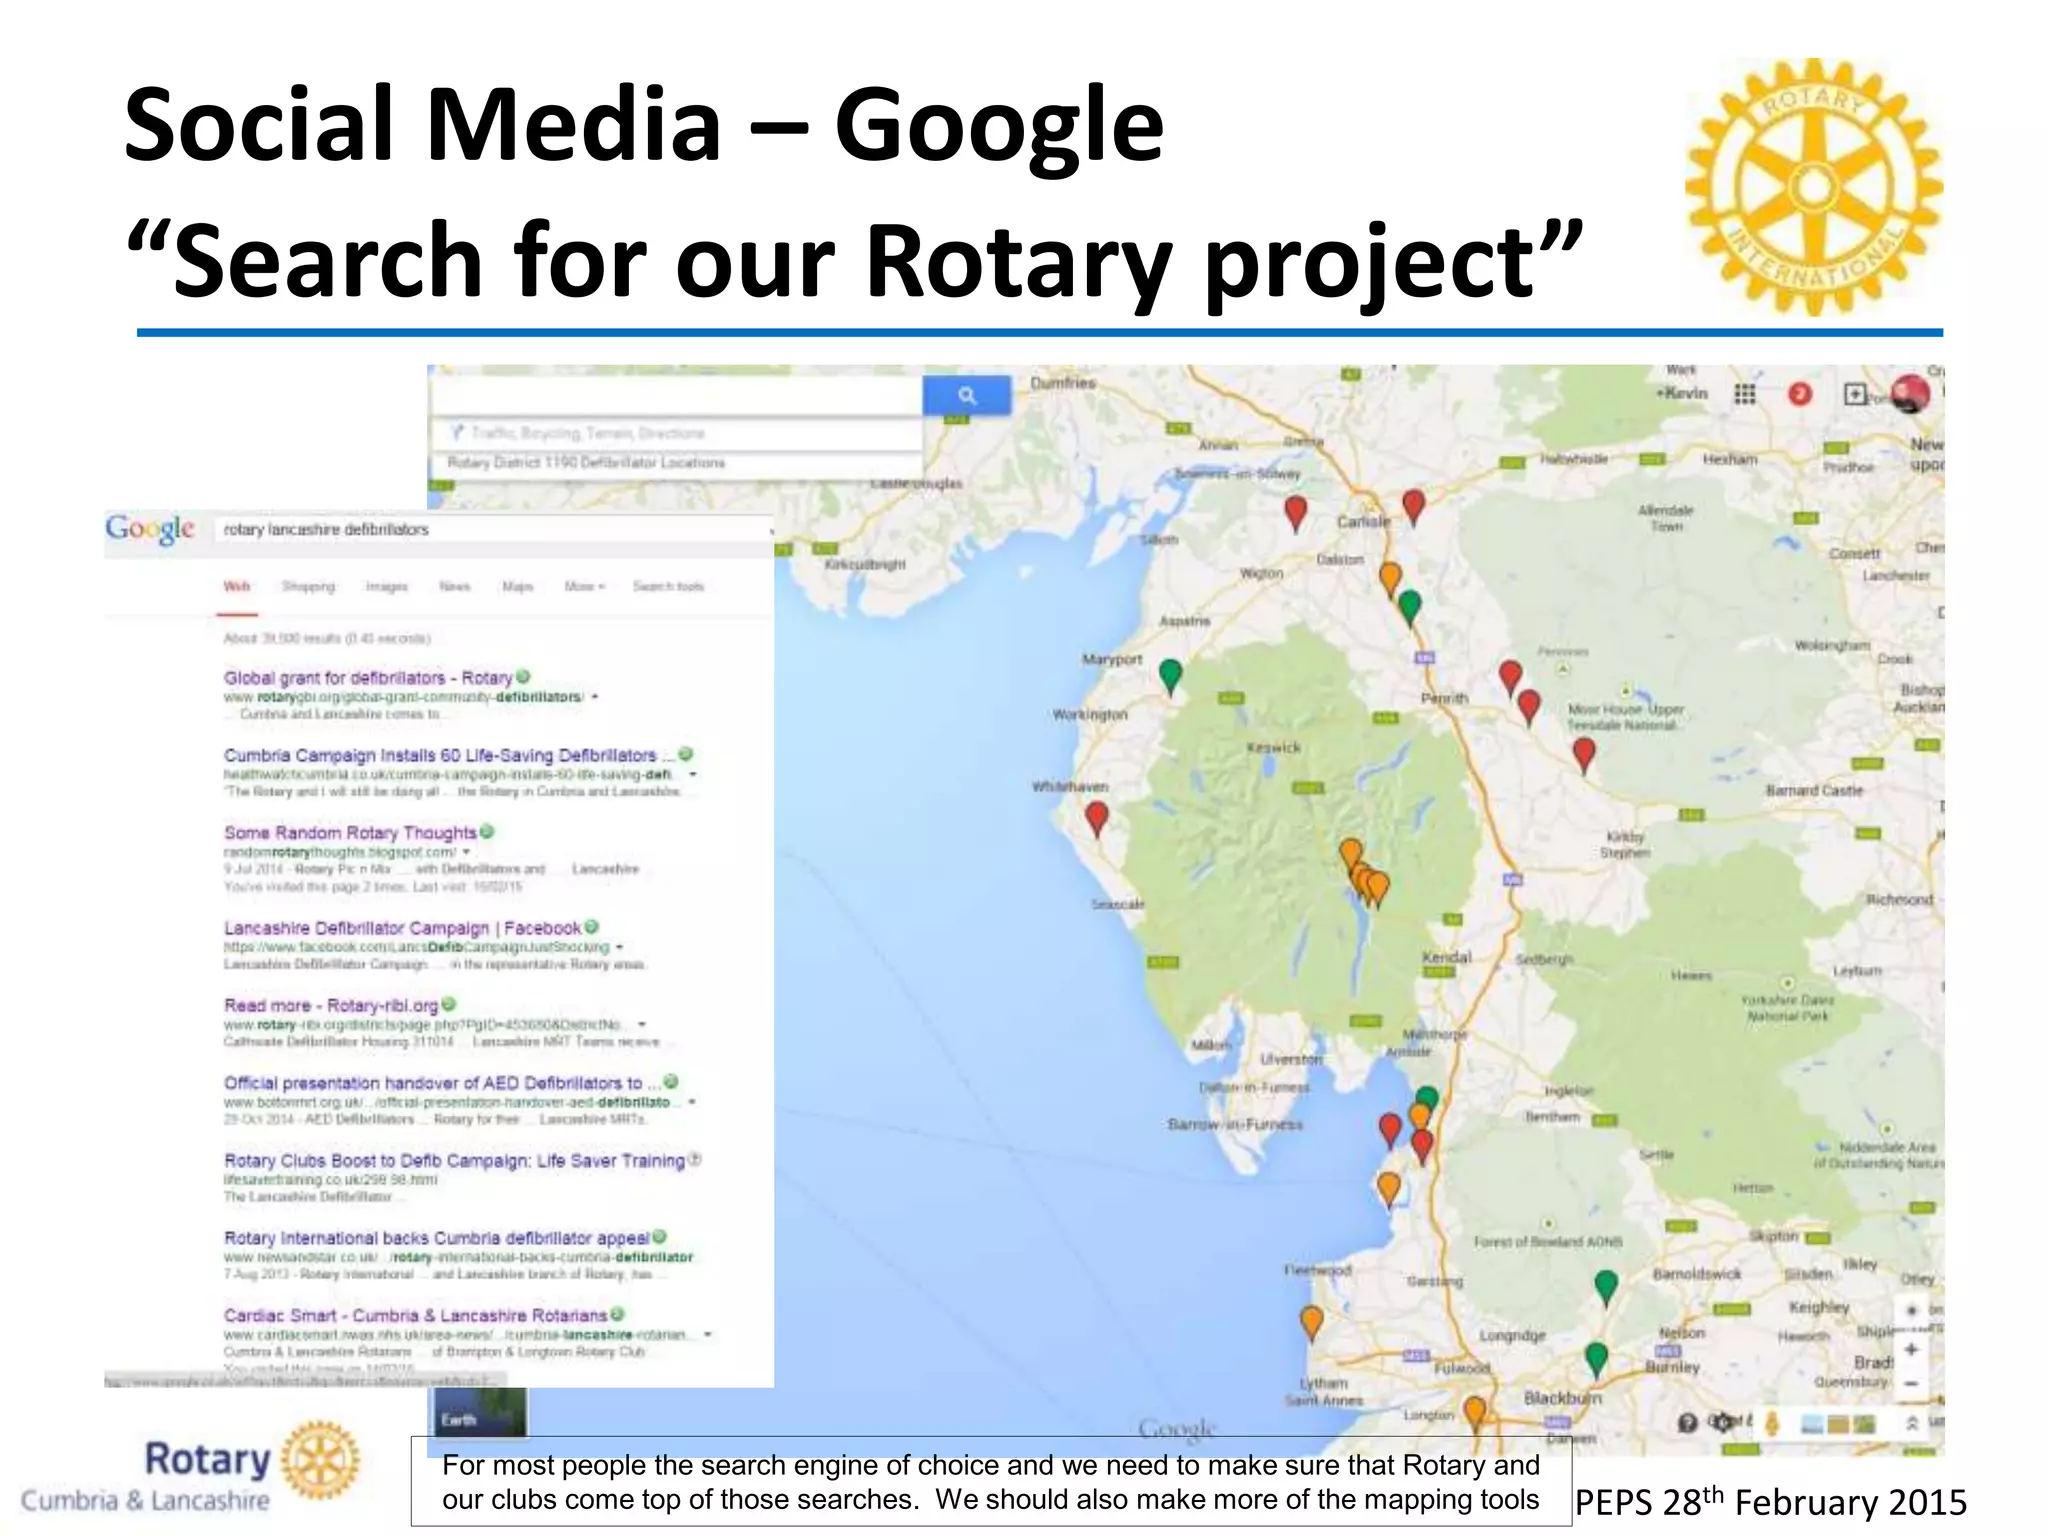Viewport: 2048px width, 1536px height.
Task: Click the 'PEPS 28th February 2015' text
Action: click(x=1770, y=1501)
